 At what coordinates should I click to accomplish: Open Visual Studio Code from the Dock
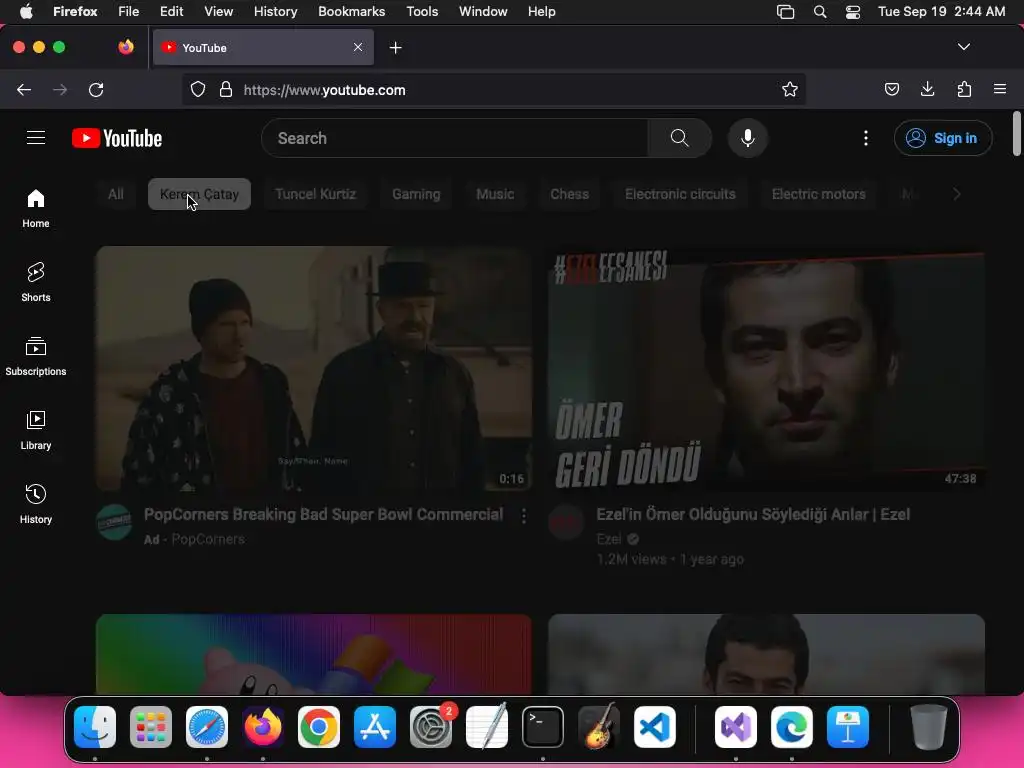[655, 727]
